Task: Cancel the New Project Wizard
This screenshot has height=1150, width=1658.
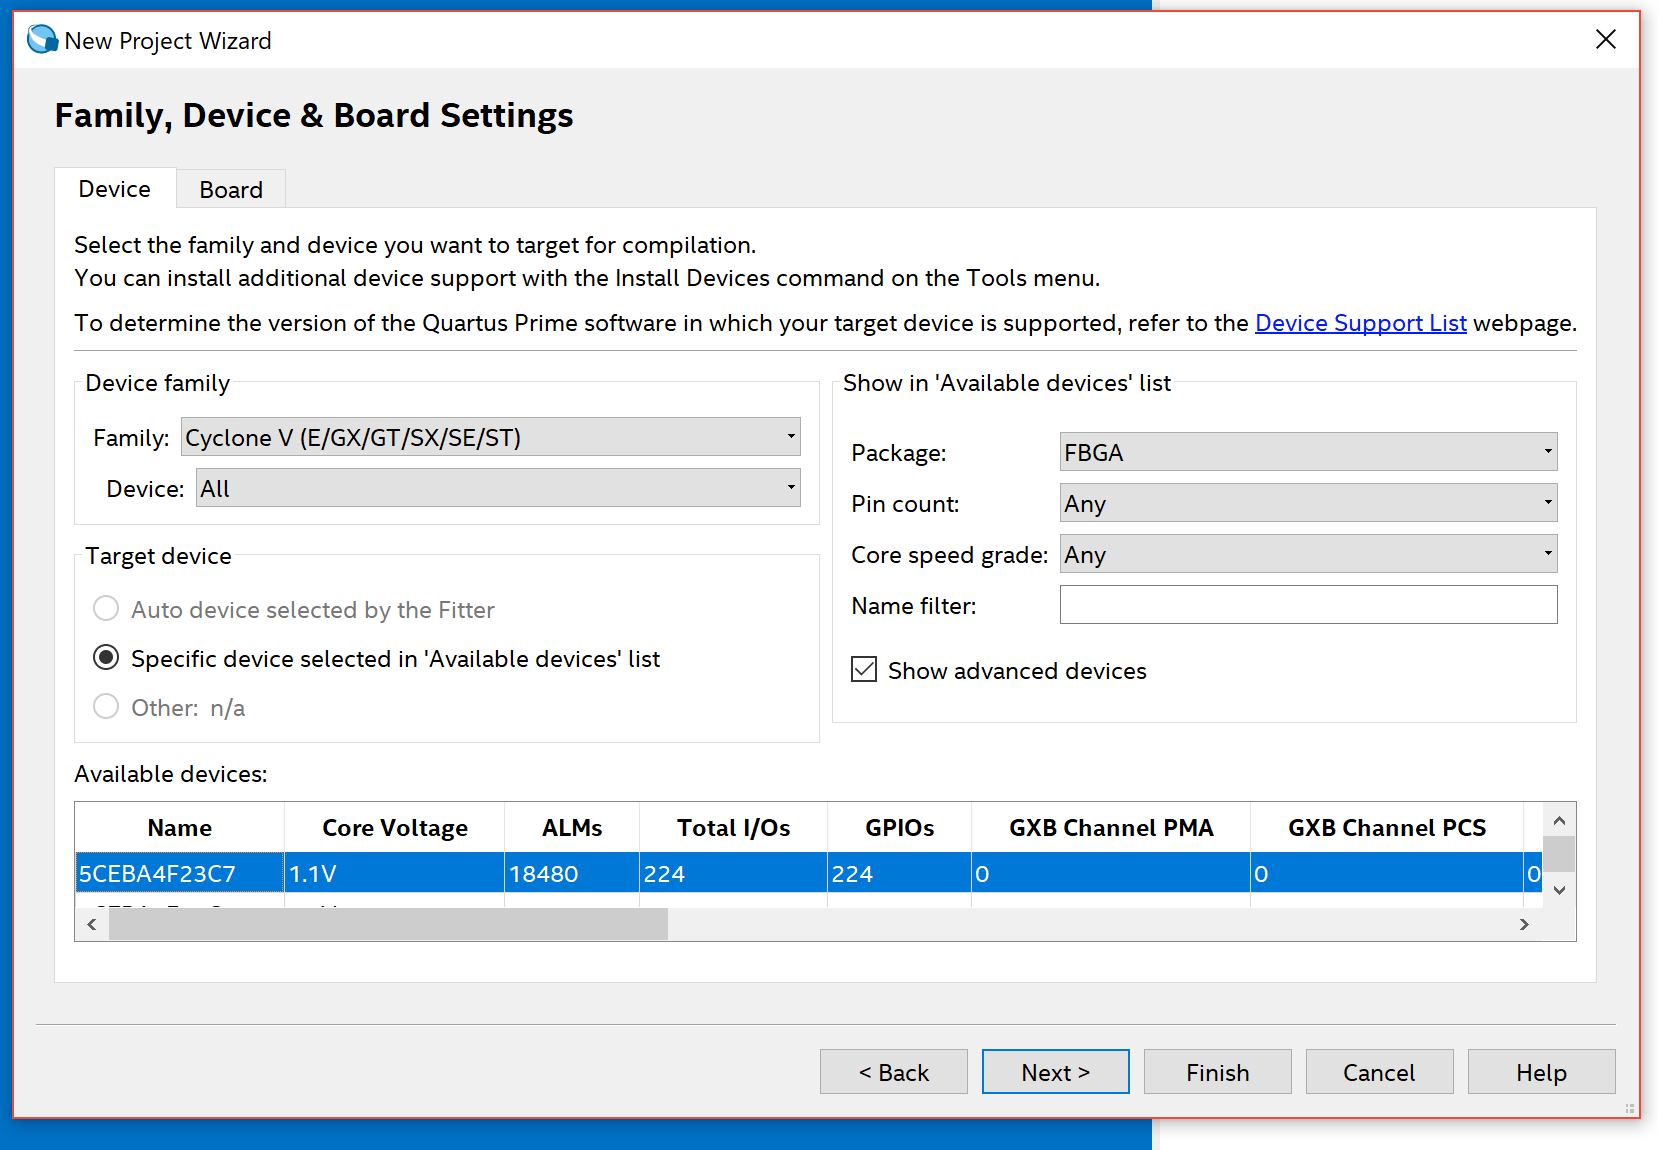Action: 1380,1072
